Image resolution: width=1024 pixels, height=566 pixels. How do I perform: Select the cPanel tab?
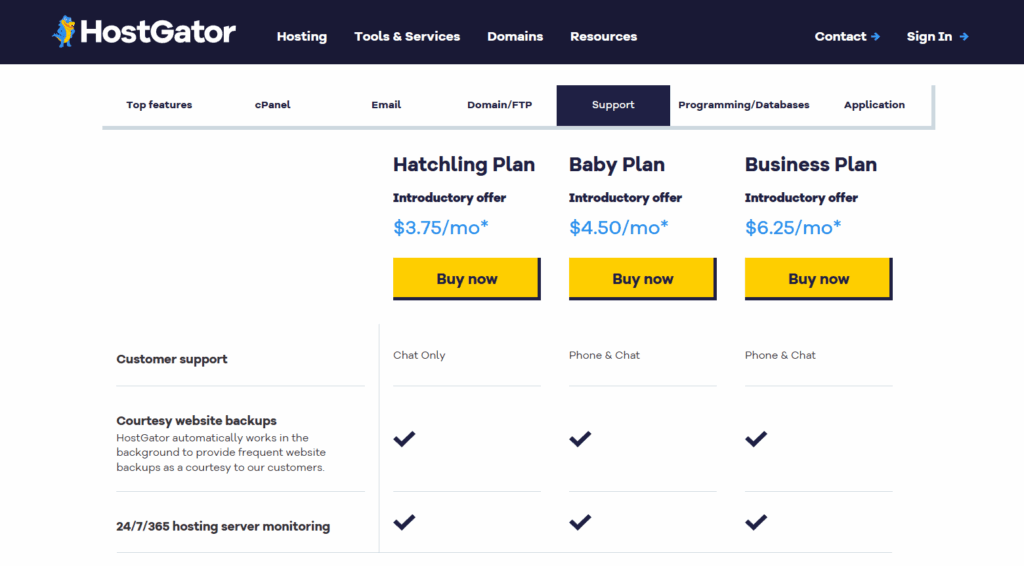coord(272,105)
